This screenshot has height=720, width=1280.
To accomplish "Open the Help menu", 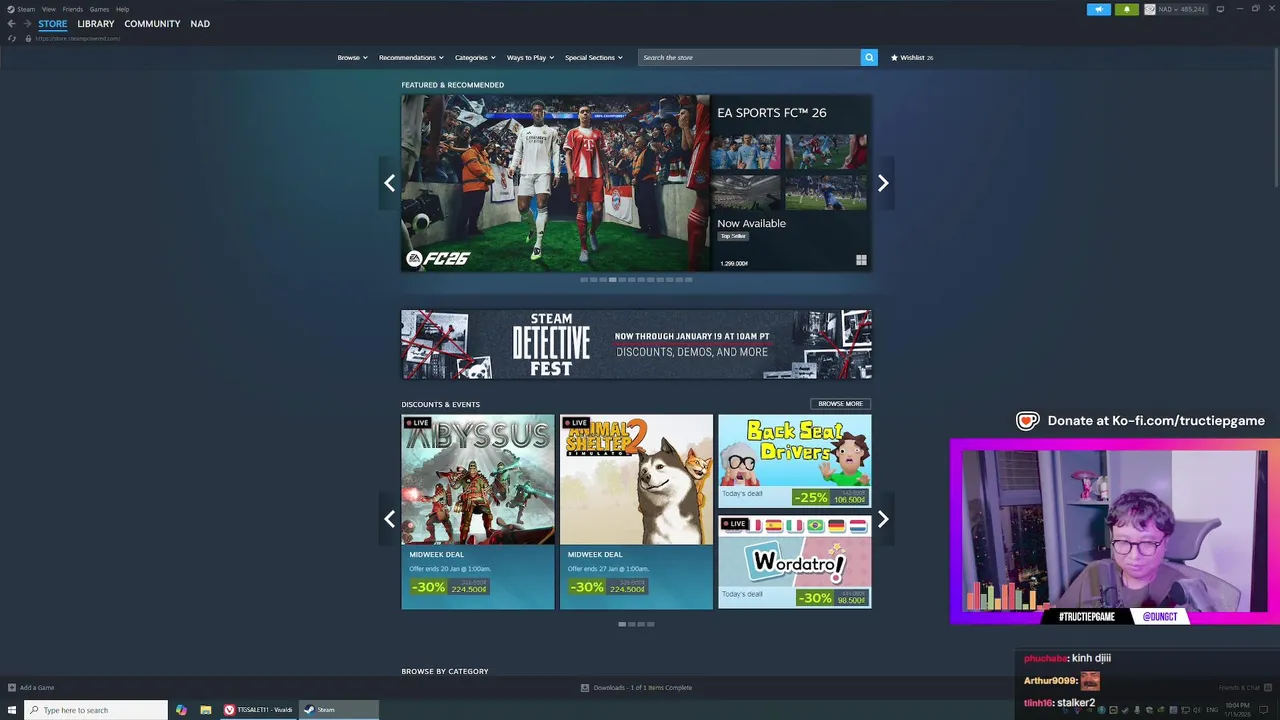I will [122, 9].
